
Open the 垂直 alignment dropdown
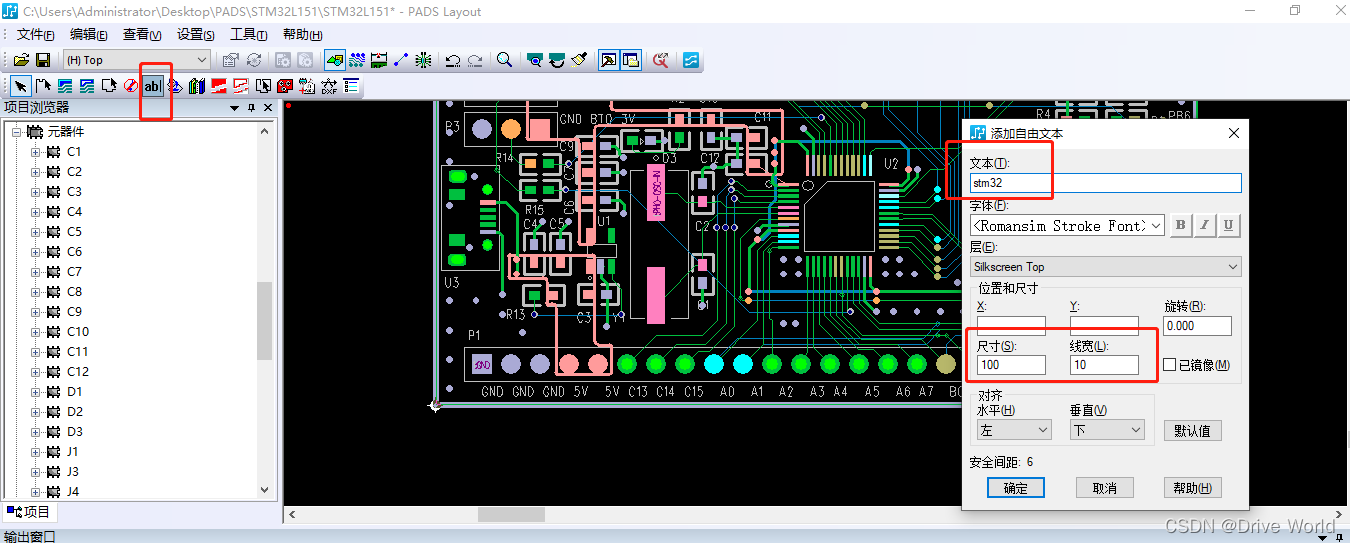coord(1107,430)
